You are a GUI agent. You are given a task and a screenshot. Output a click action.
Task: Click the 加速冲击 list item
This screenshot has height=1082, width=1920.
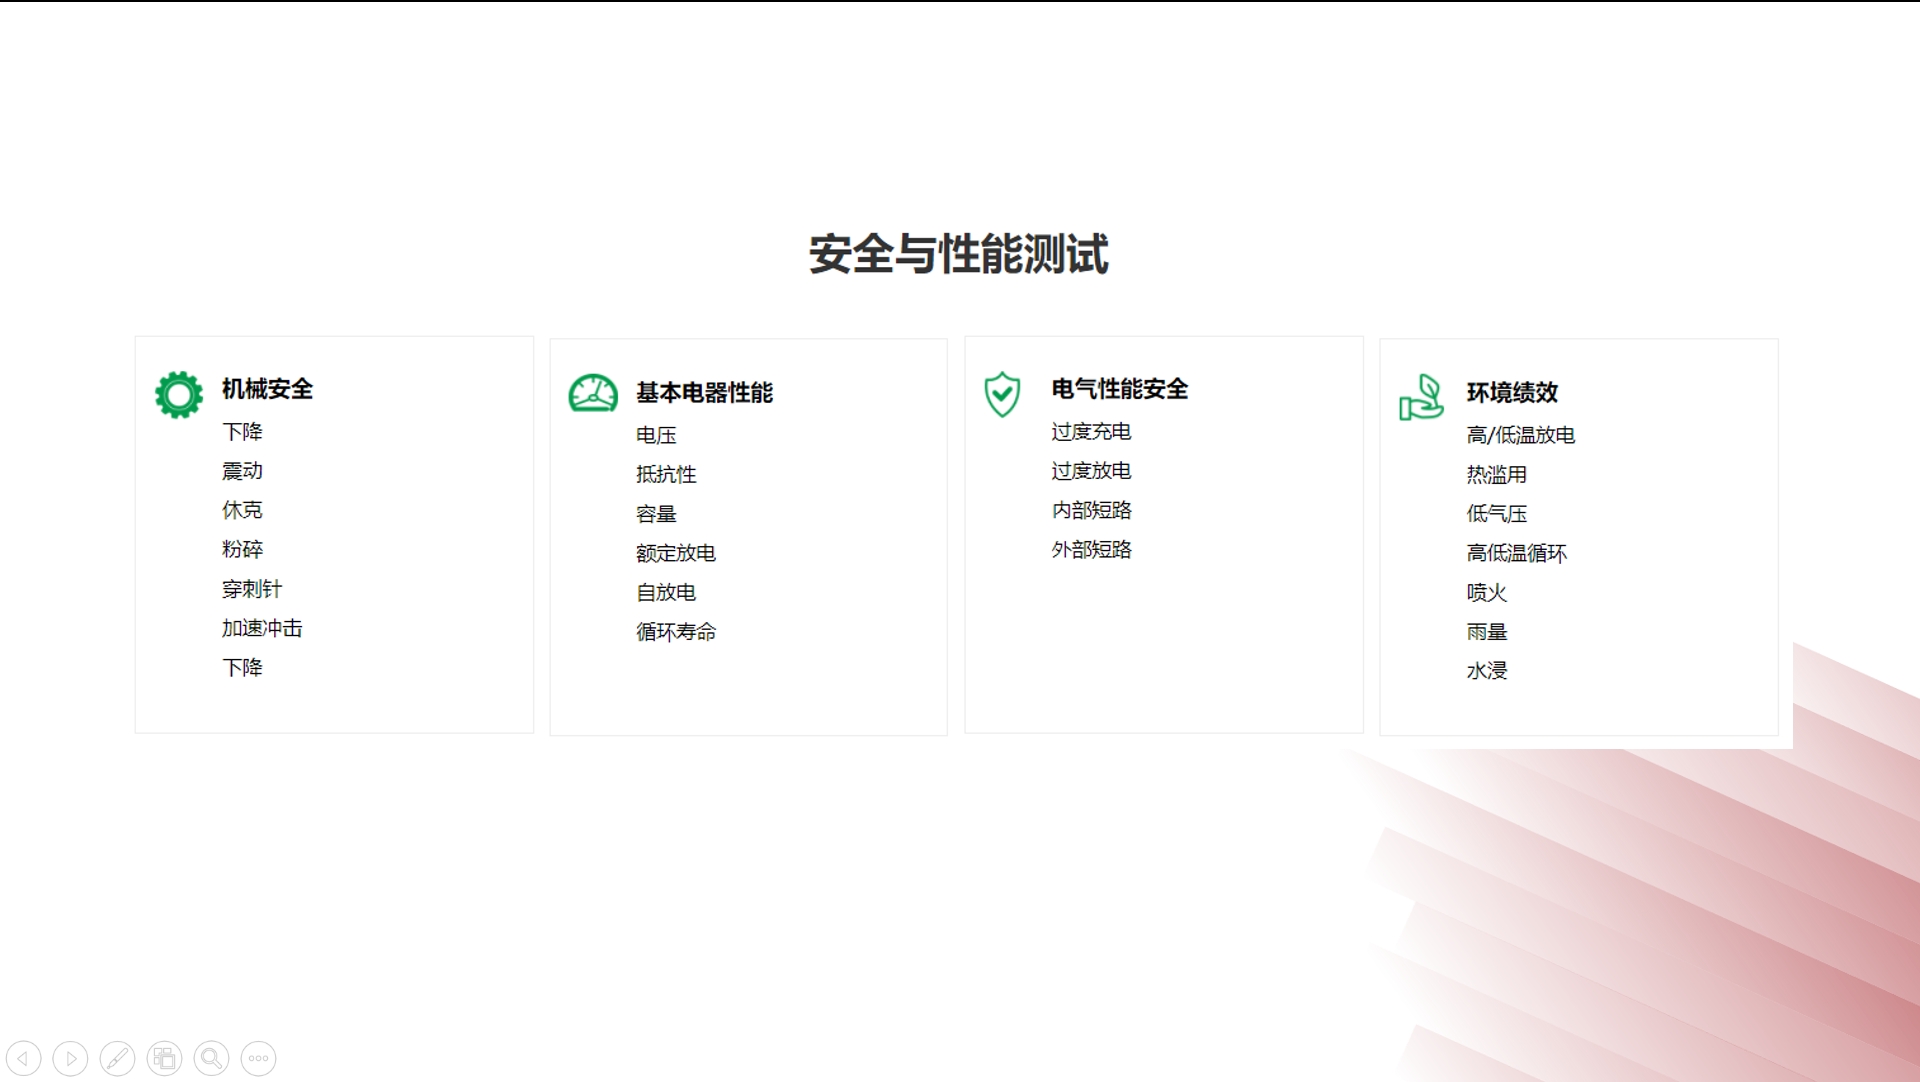(x=262, y=628)
